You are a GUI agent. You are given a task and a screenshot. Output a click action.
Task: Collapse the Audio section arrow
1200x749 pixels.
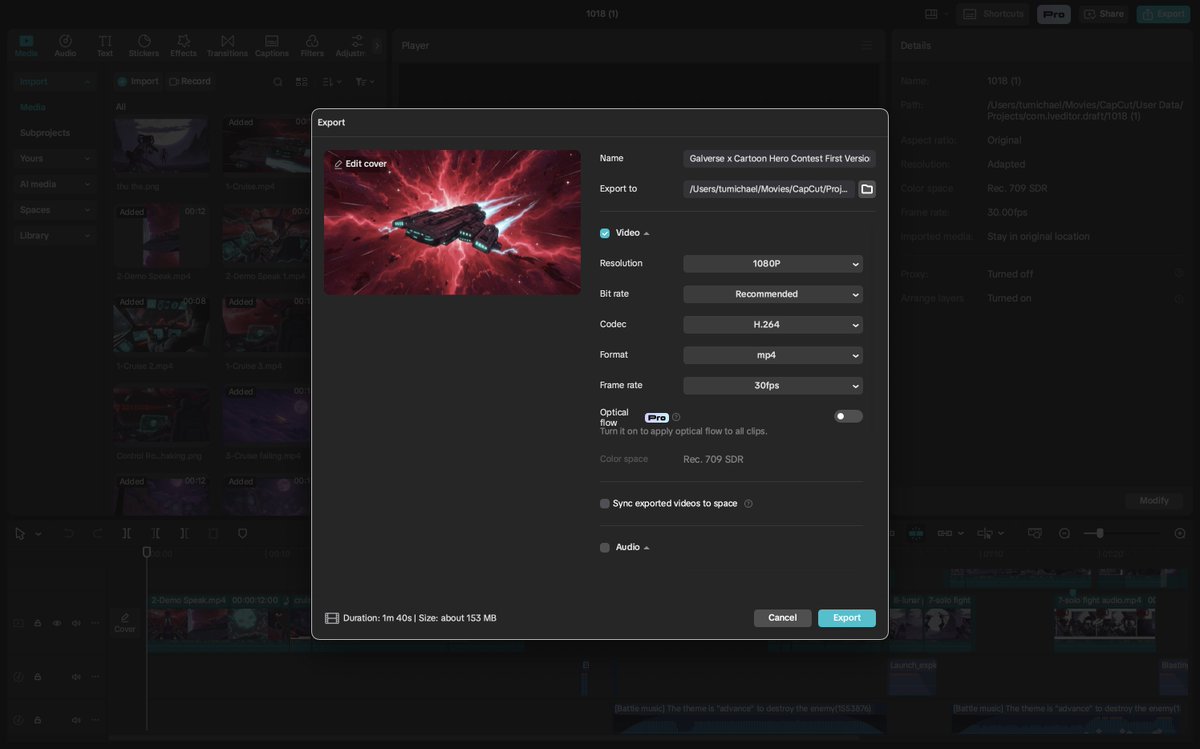647,548
